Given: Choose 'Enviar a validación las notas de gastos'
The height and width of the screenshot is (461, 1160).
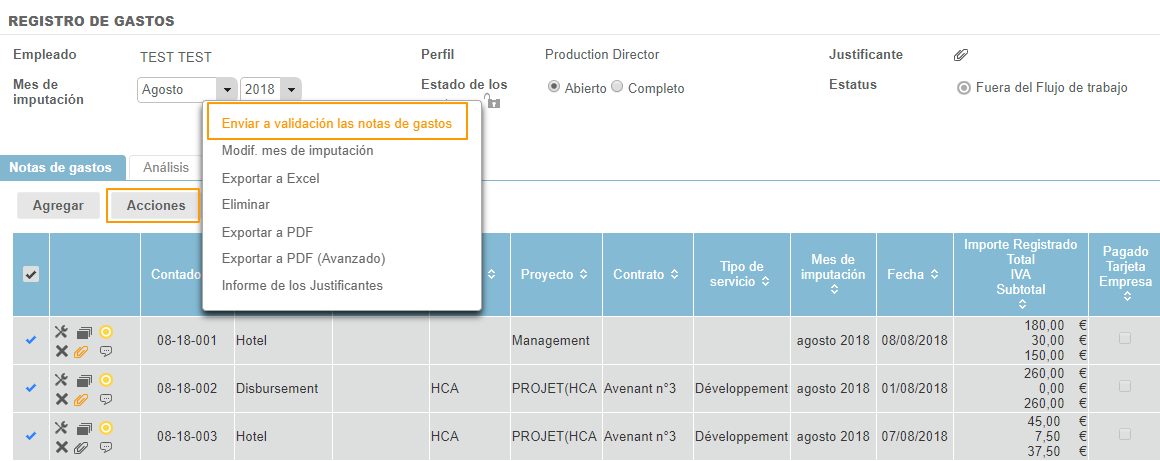Looking at the screenshot, I should 336,123.
